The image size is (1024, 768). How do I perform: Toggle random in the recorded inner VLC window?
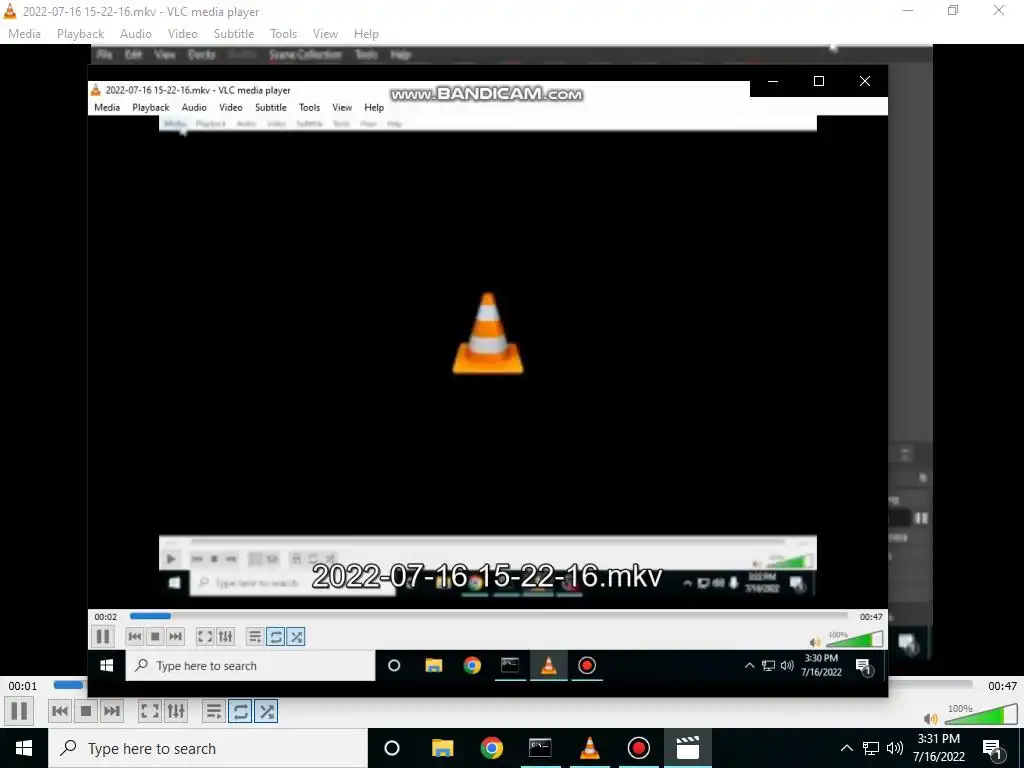(x=296, y=637)
